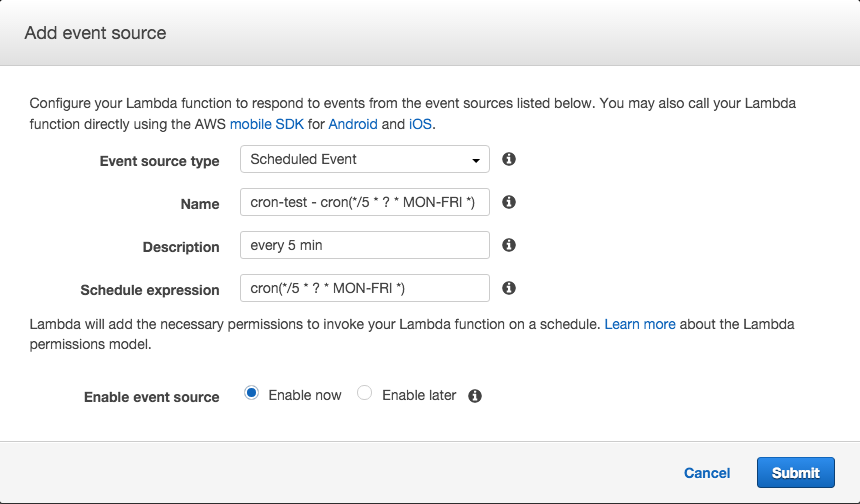Click the Submit button

coord(796,473)
